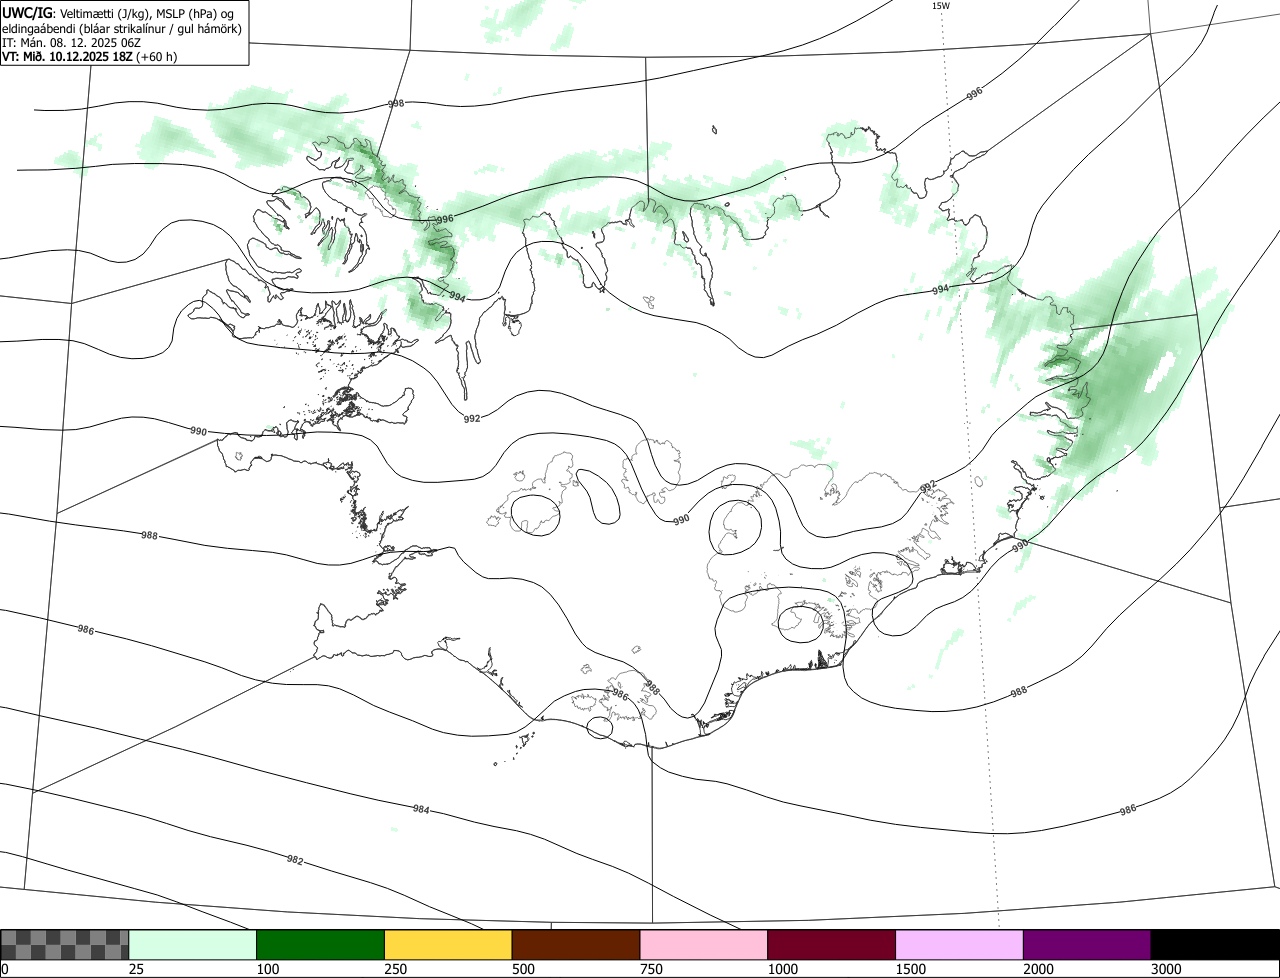This screenshot has width=1280, height=978.
Task: Click the legend value label 250
Action: pos(395,969)
